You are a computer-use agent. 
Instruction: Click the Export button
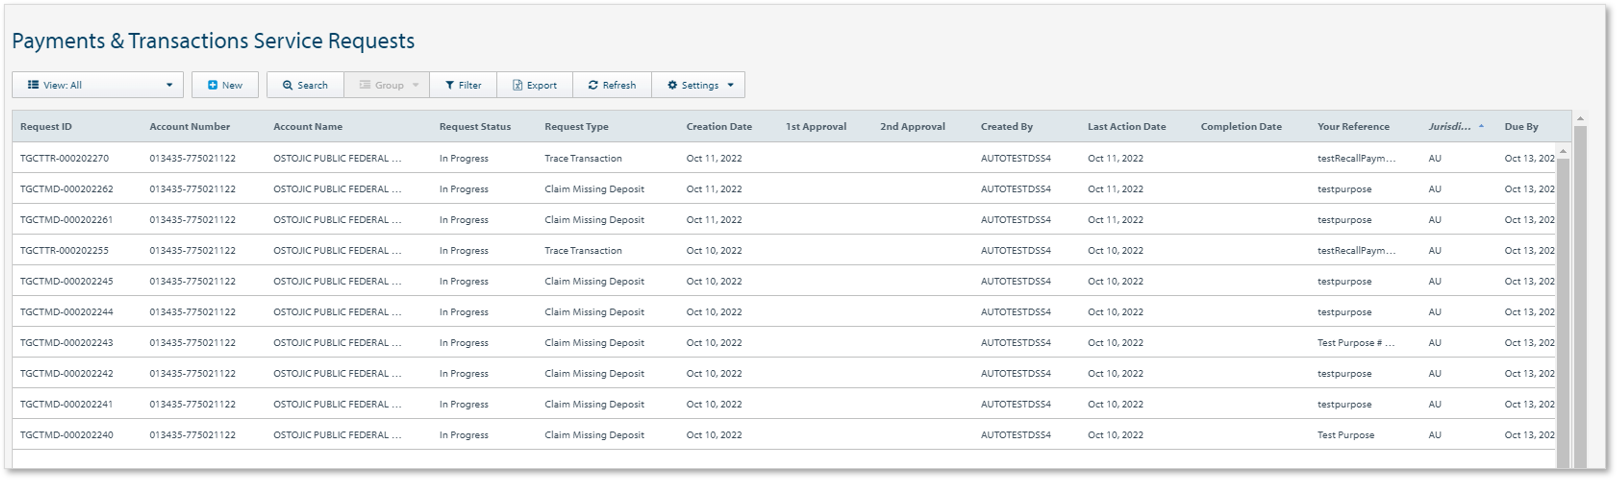click(535, 85)
